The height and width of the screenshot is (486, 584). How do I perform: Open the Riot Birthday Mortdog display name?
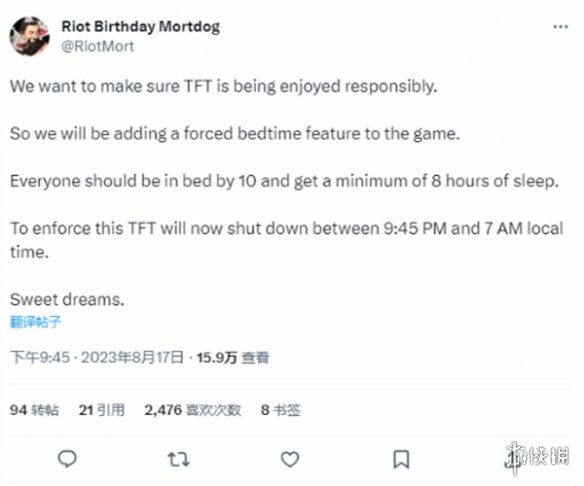[140, 26]
